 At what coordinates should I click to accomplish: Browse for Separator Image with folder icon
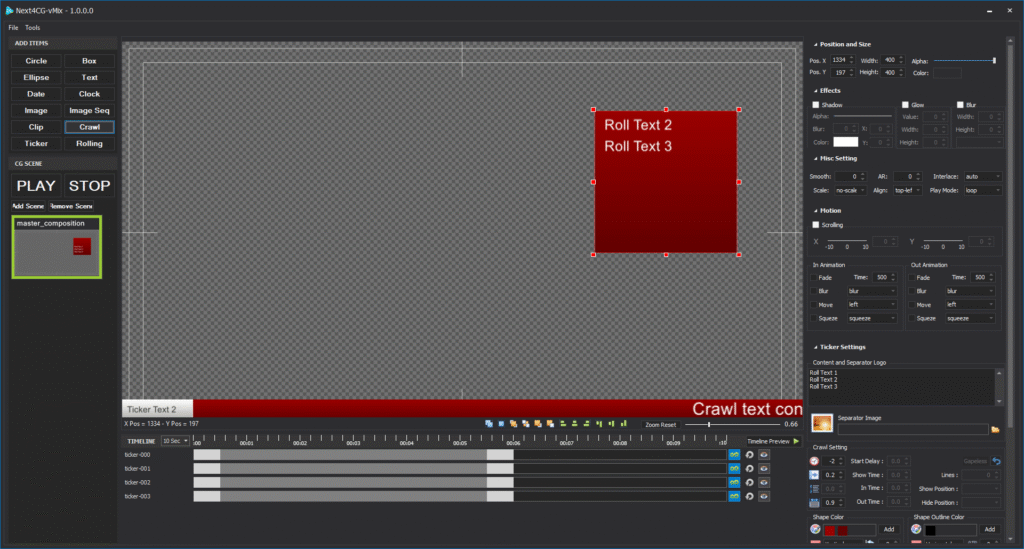pyautogui.click(x=995, y=429)
